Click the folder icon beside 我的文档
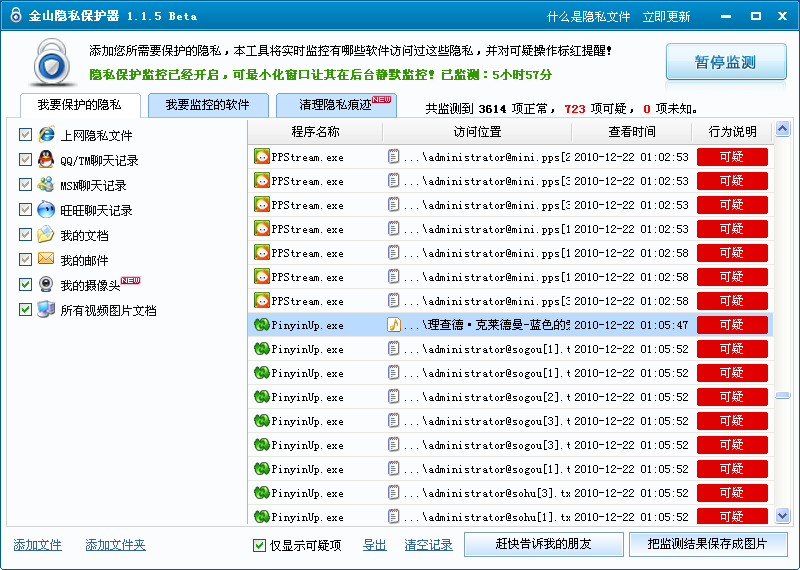 pyautogui.click(x=46, y=234)
